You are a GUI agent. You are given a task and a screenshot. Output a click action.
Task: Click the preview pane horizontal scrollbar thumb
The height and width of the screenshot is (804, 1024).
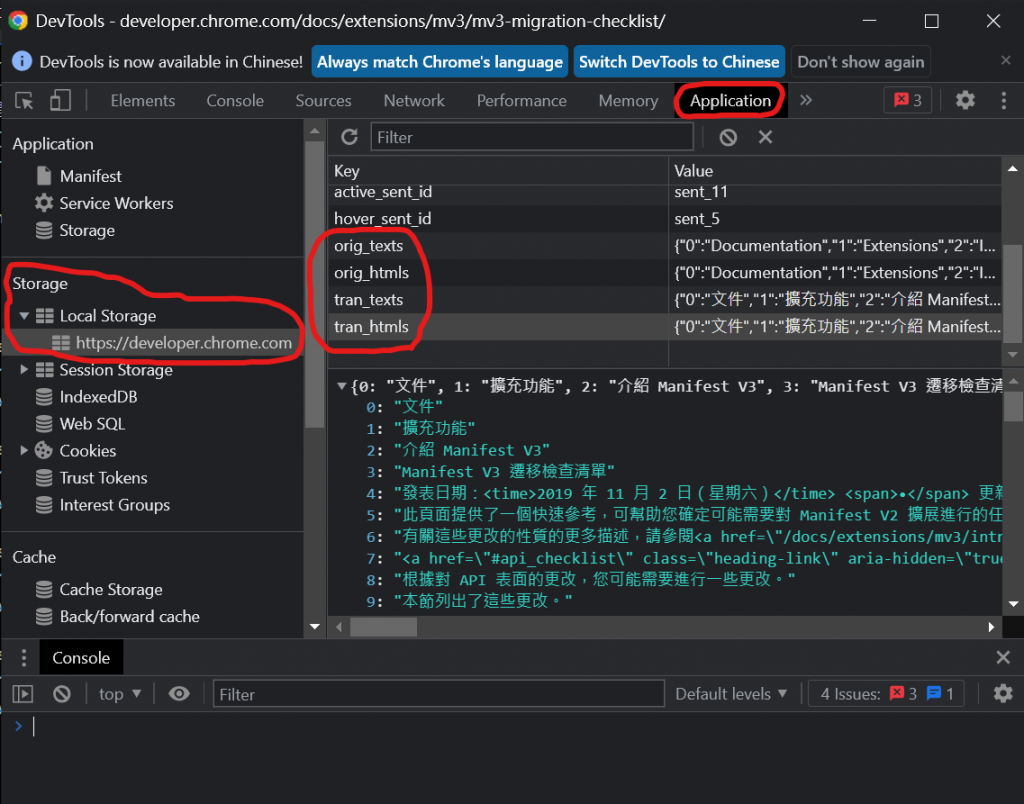(x=383, y=627)
